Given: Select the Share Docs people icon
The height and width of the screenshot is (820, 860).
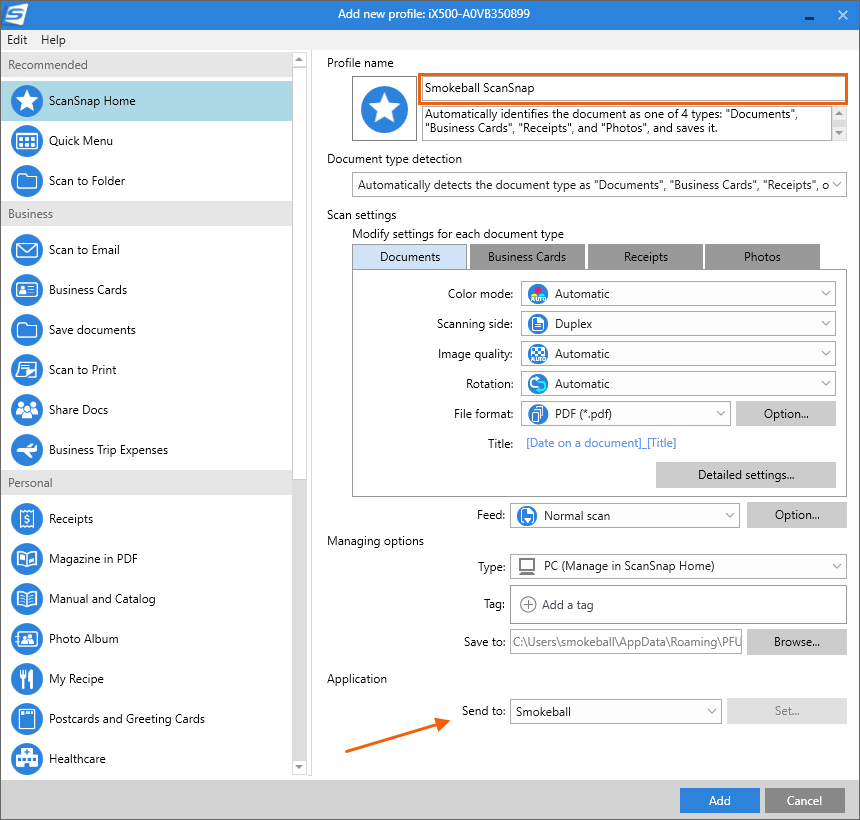Looking at the screenshot, I should pos(26,410).
